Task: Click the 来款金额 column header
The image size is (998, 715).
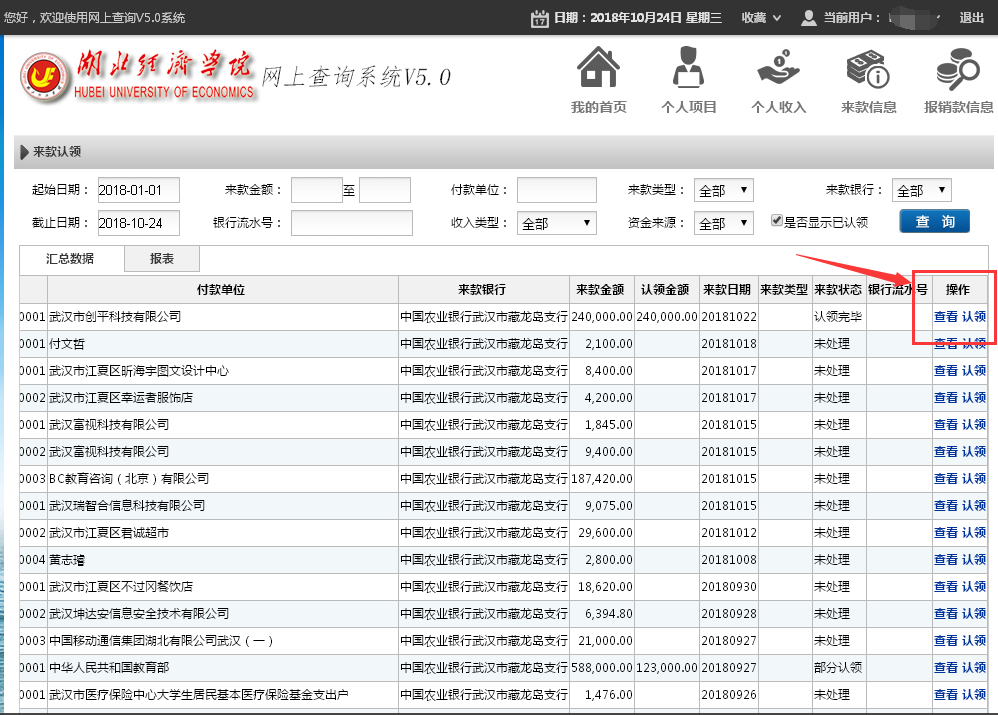Action: click(601, 290)
